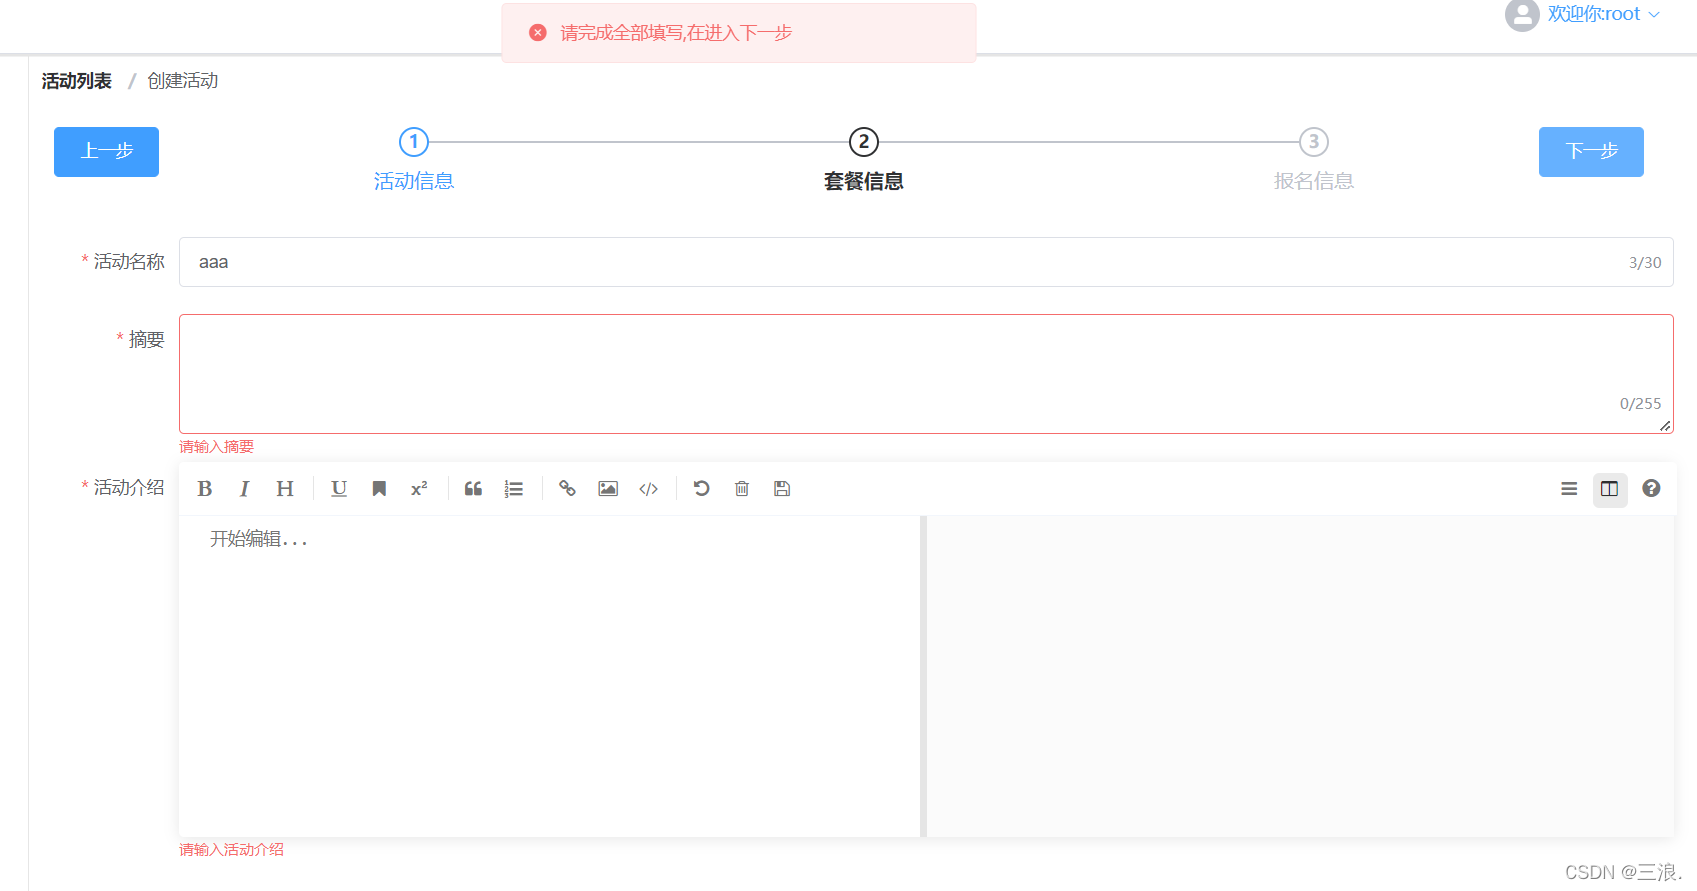Viewport: 1697px width, 891px height.
Task: Insert a hyperlink via link icon
Action: tap(567, 488)
